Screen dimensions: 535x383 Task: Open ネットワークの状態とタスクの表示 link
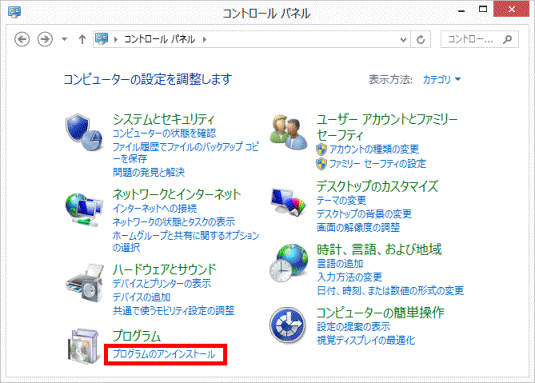click(174, 222)
